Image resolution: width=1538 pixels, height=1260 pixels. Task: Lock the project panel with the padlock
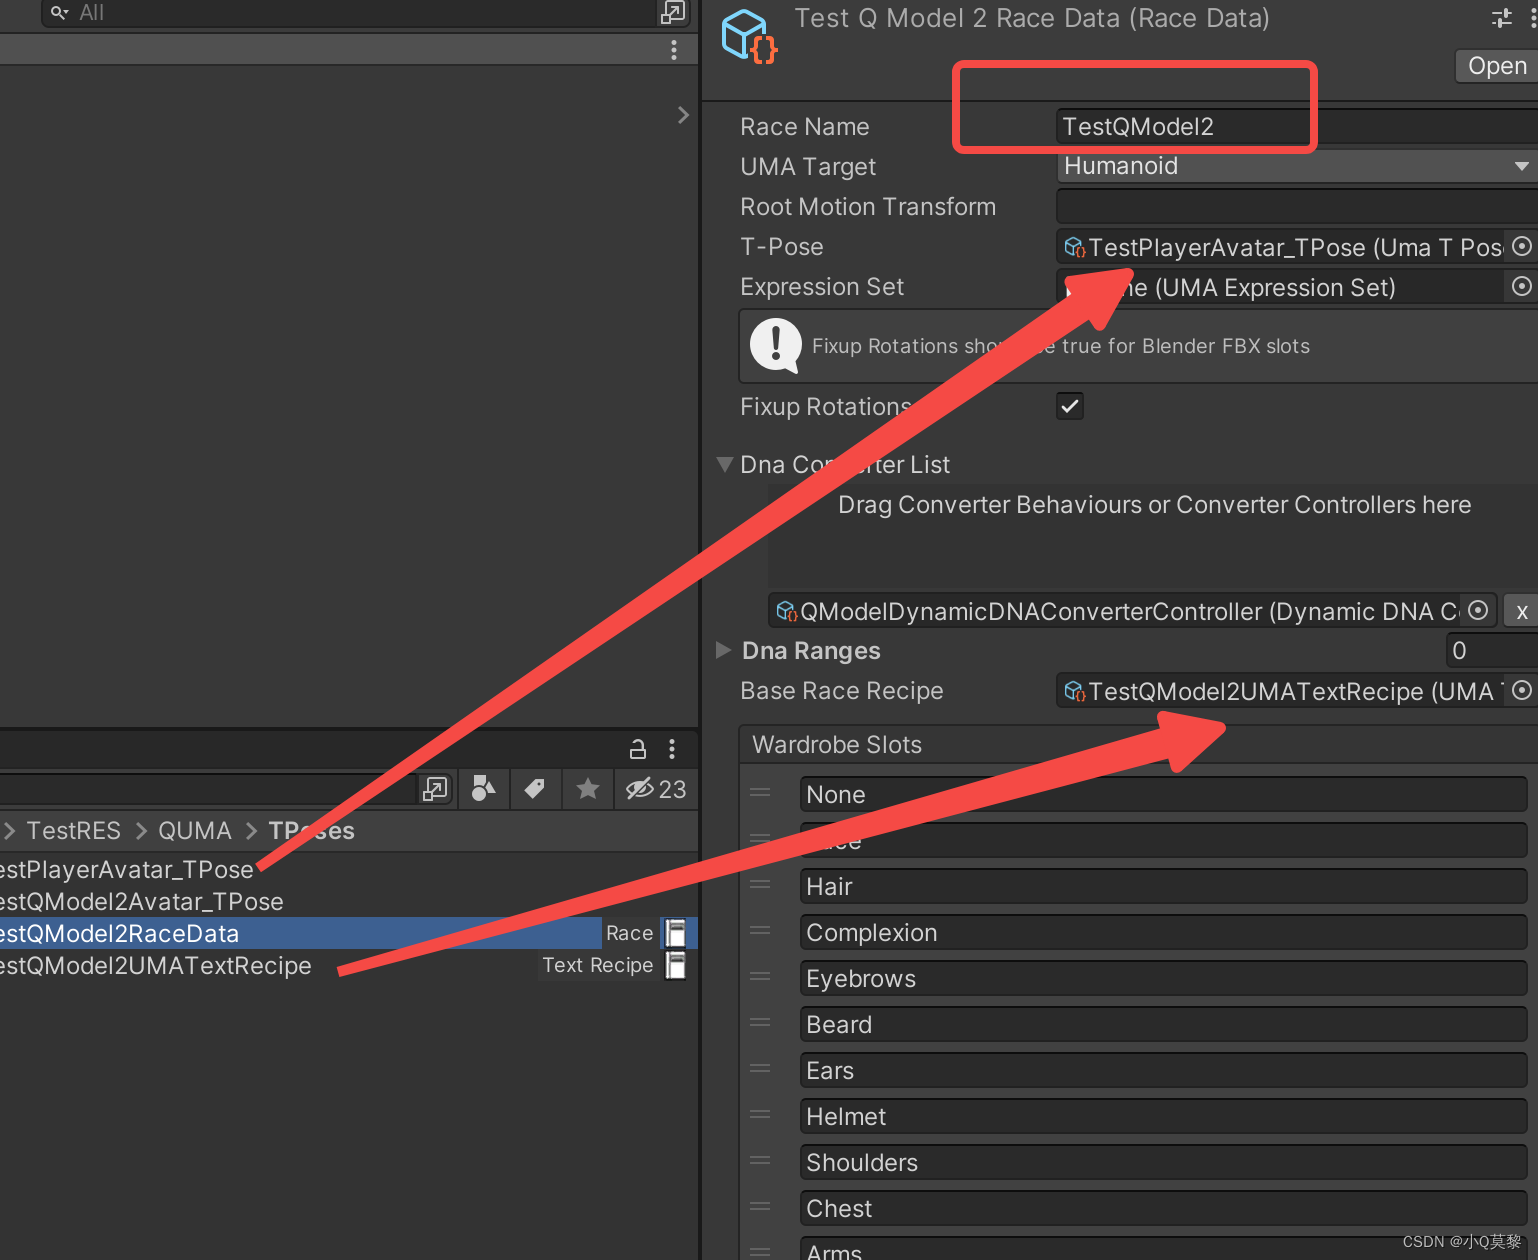637,748
